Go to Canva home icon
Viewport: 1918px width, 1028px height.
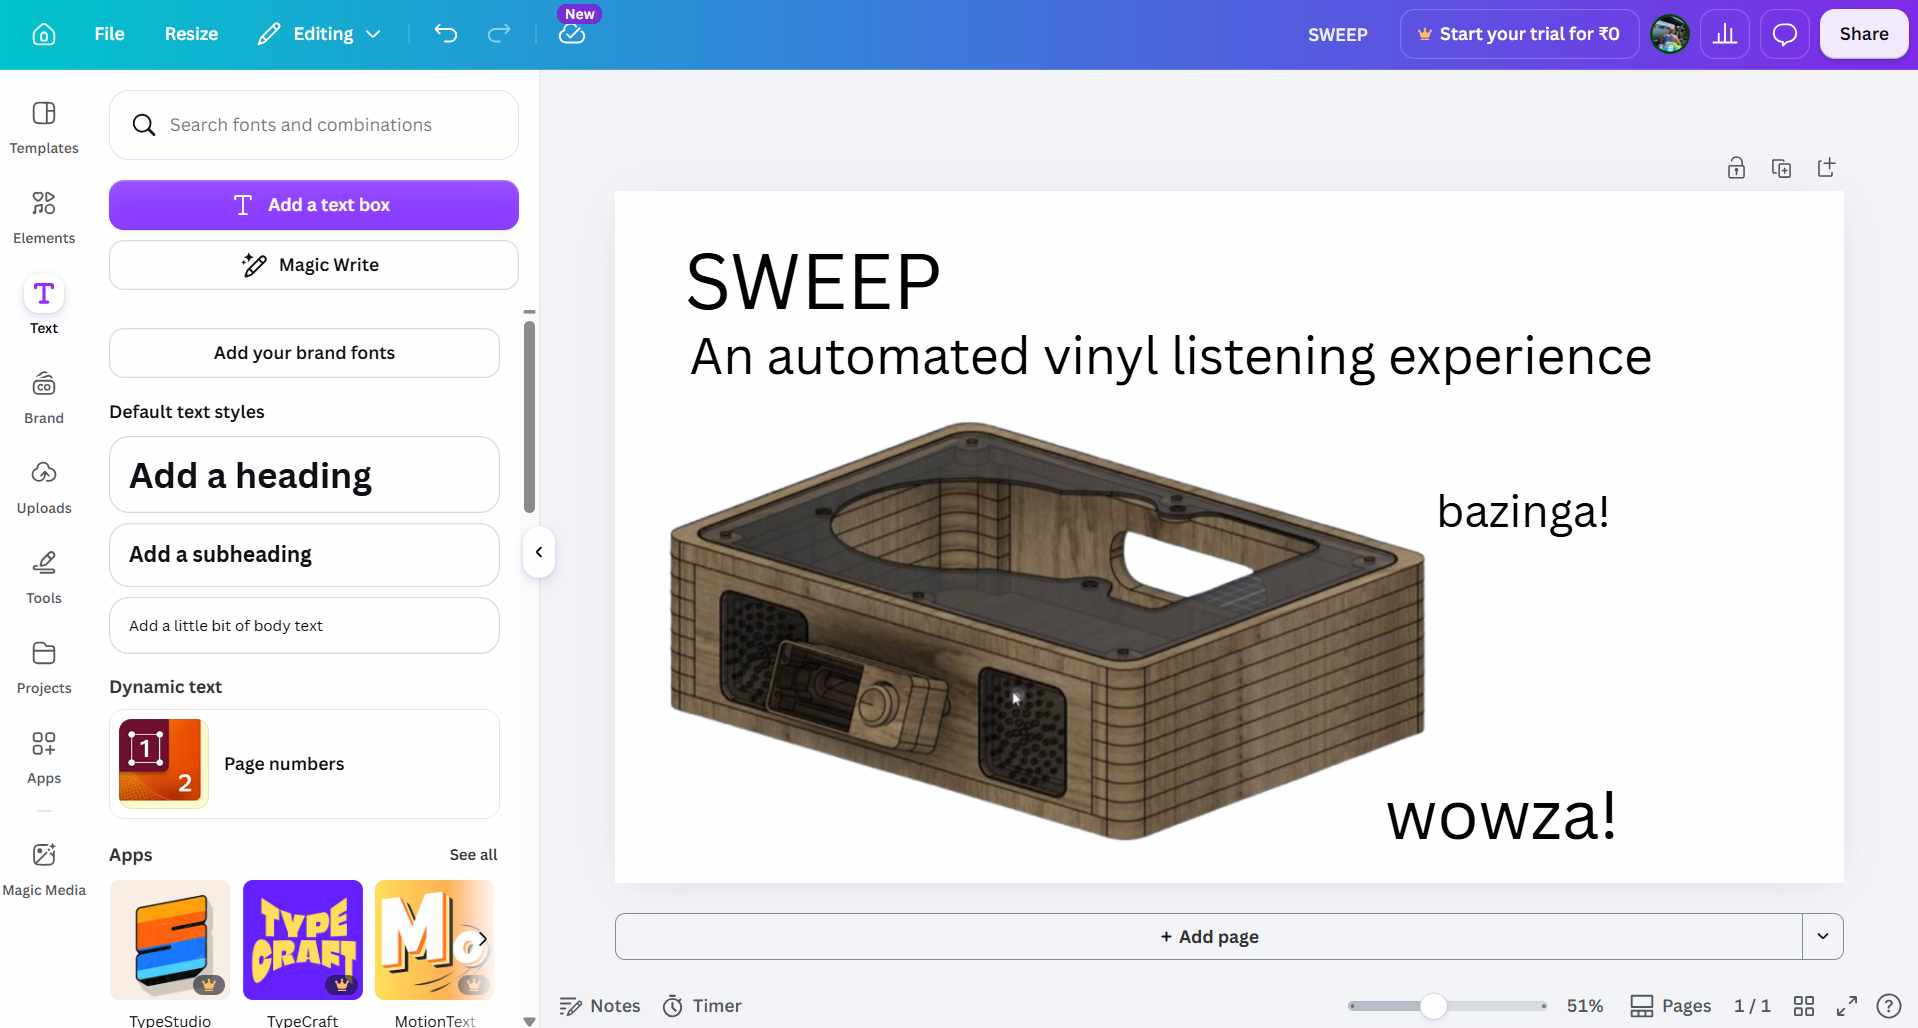(43, 34)
